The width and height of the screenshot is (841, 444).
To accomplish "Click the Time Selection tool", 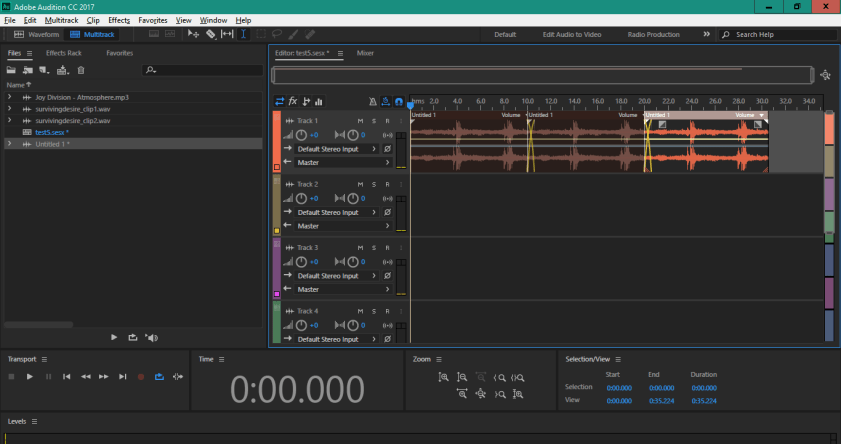I will pos(244,34).
